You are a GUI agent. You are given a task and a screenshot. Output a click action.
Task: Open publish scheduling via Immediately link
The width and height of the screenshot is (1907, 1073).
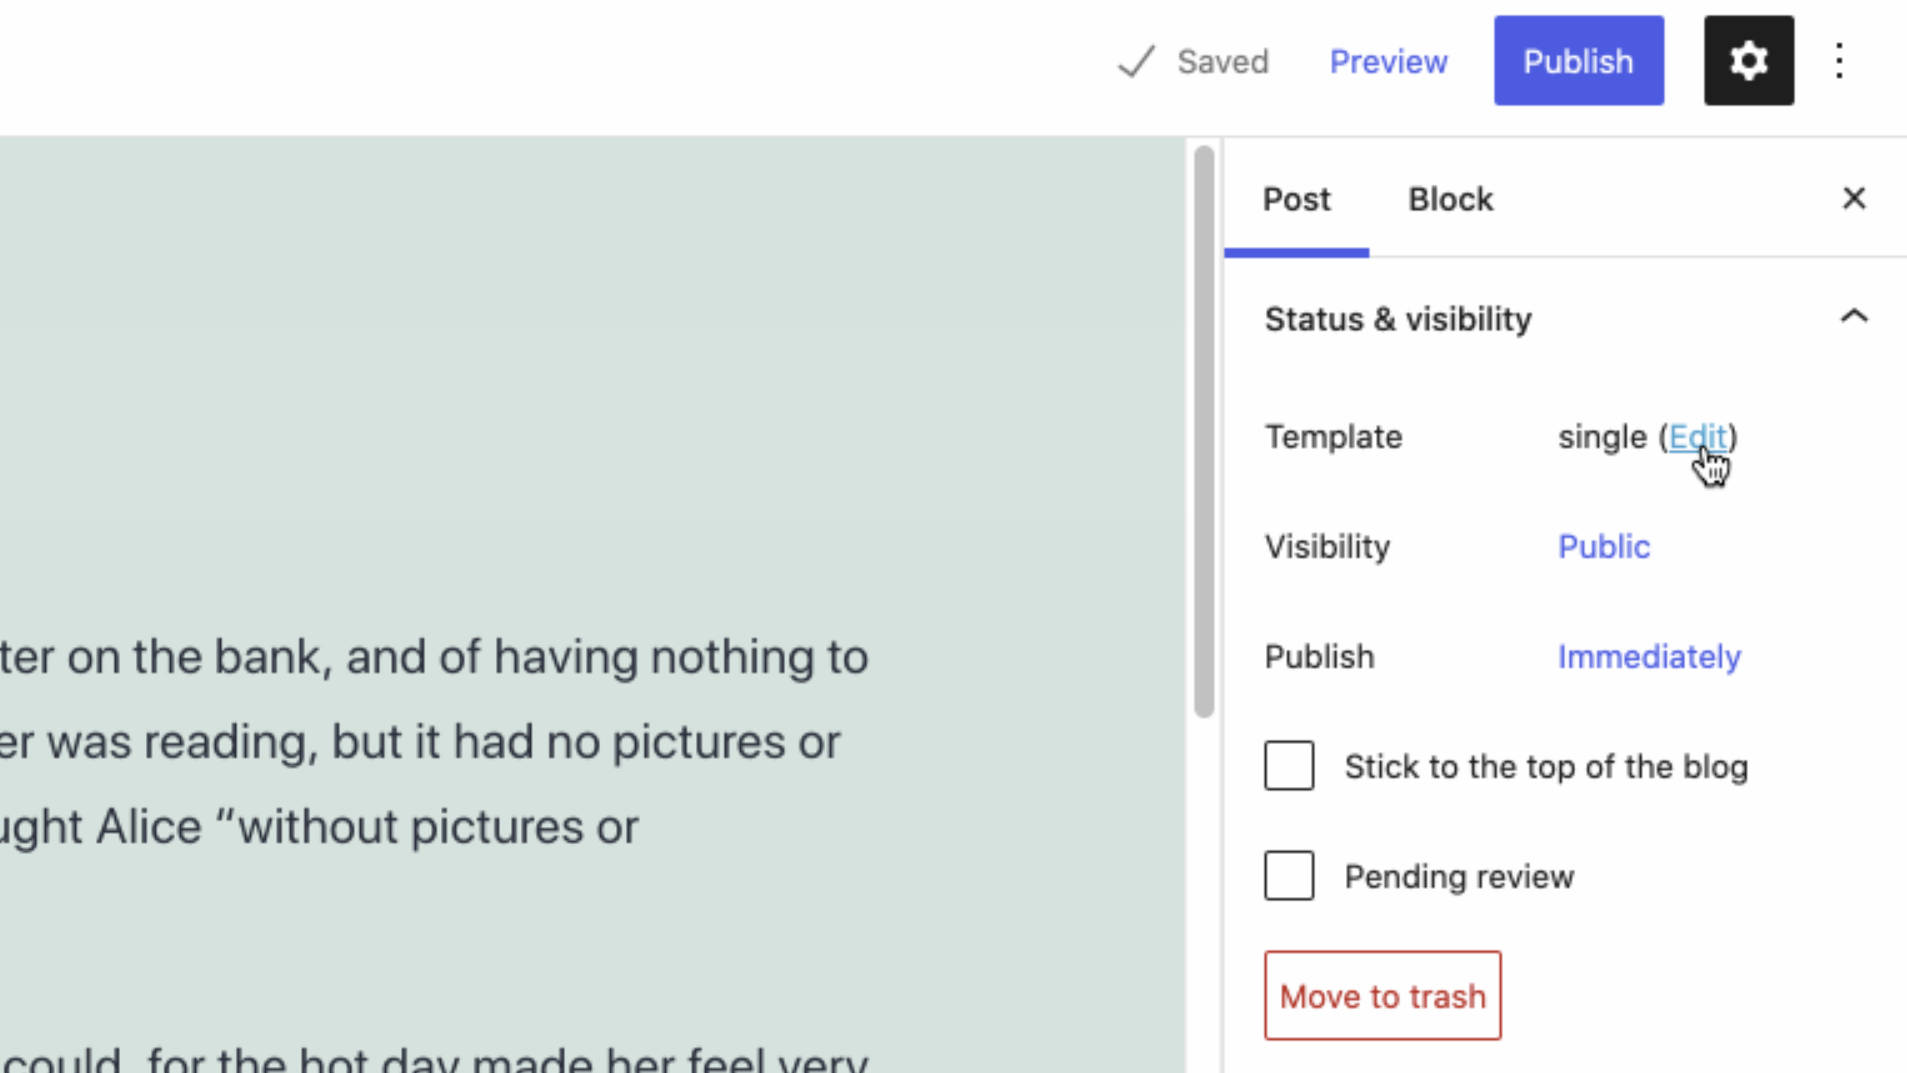click(x=1647, y=656)
